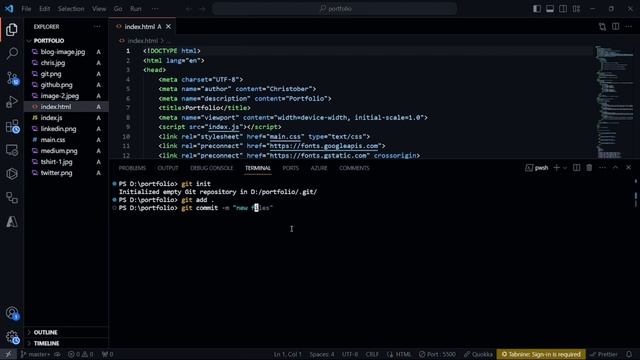Viewport: 640px width, 360px height.
Task: Open the View menu
Action: 99,9
